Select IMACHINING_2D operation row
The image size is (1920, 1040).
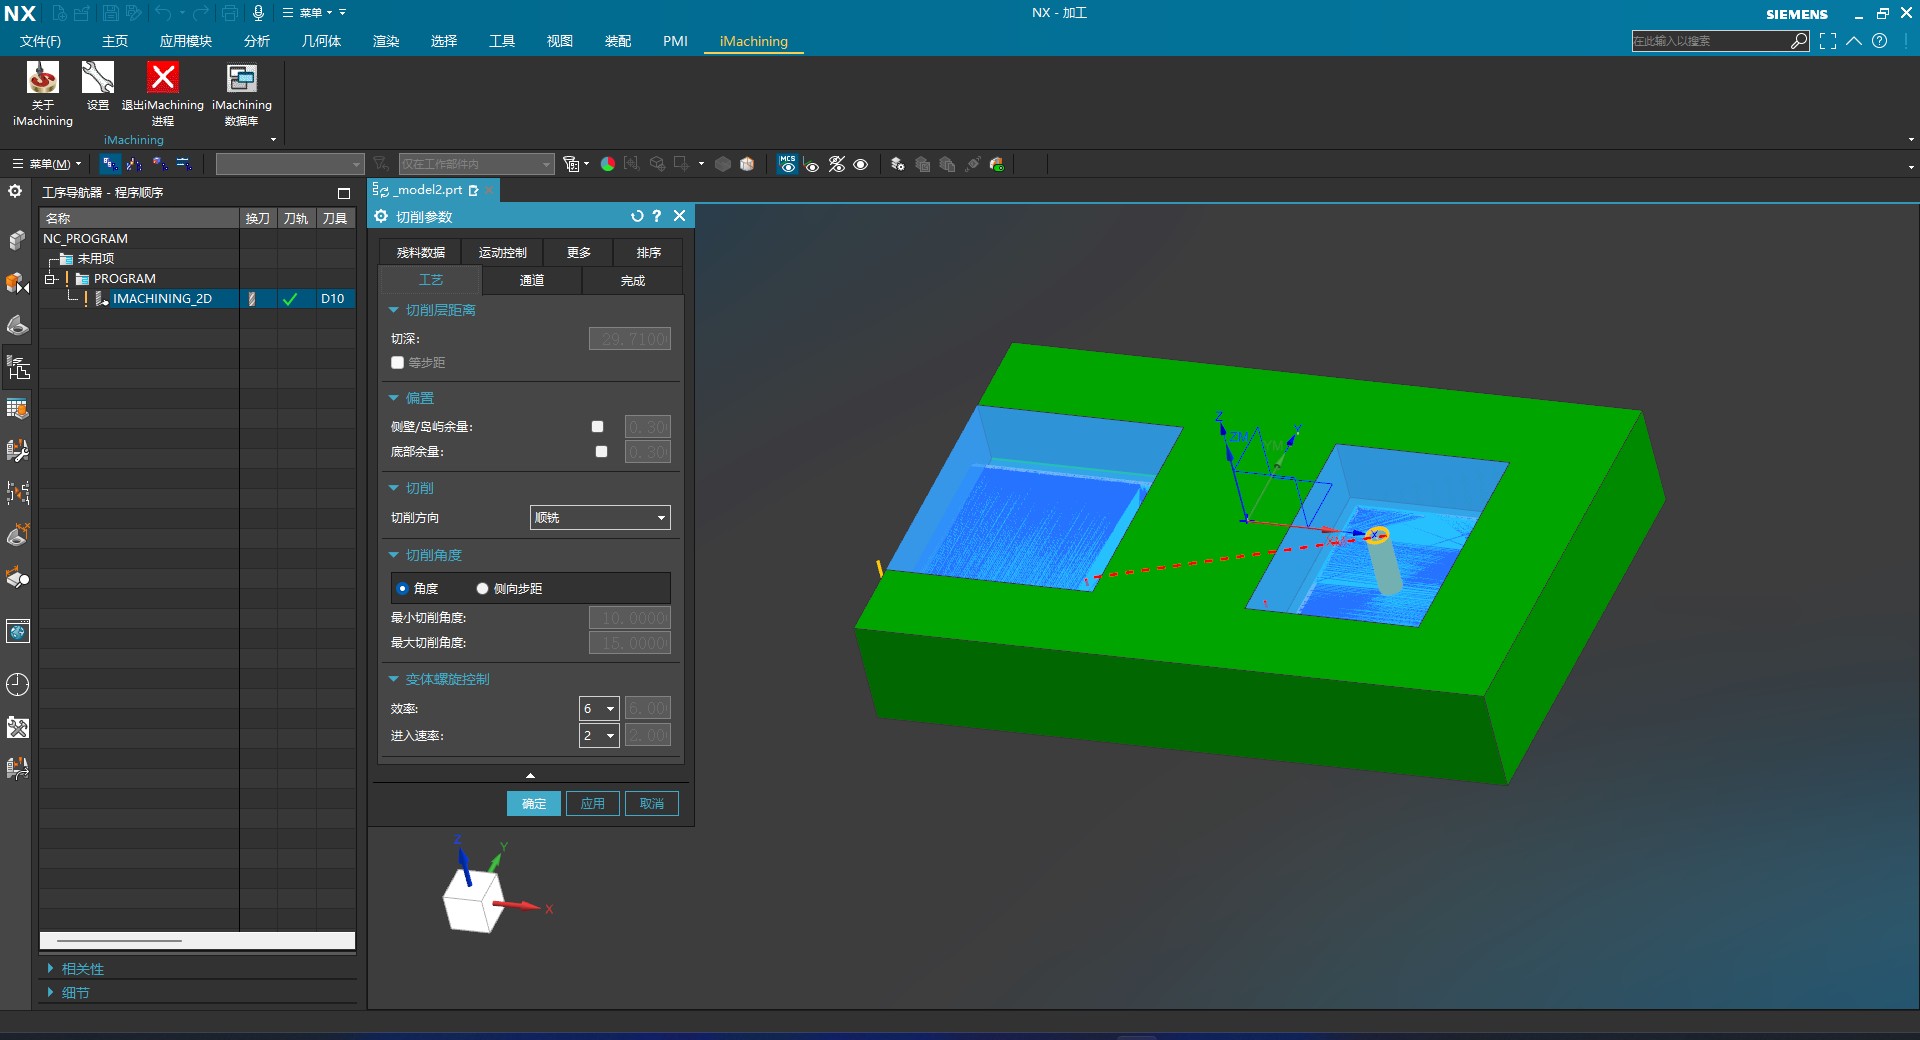coord(197,299)
